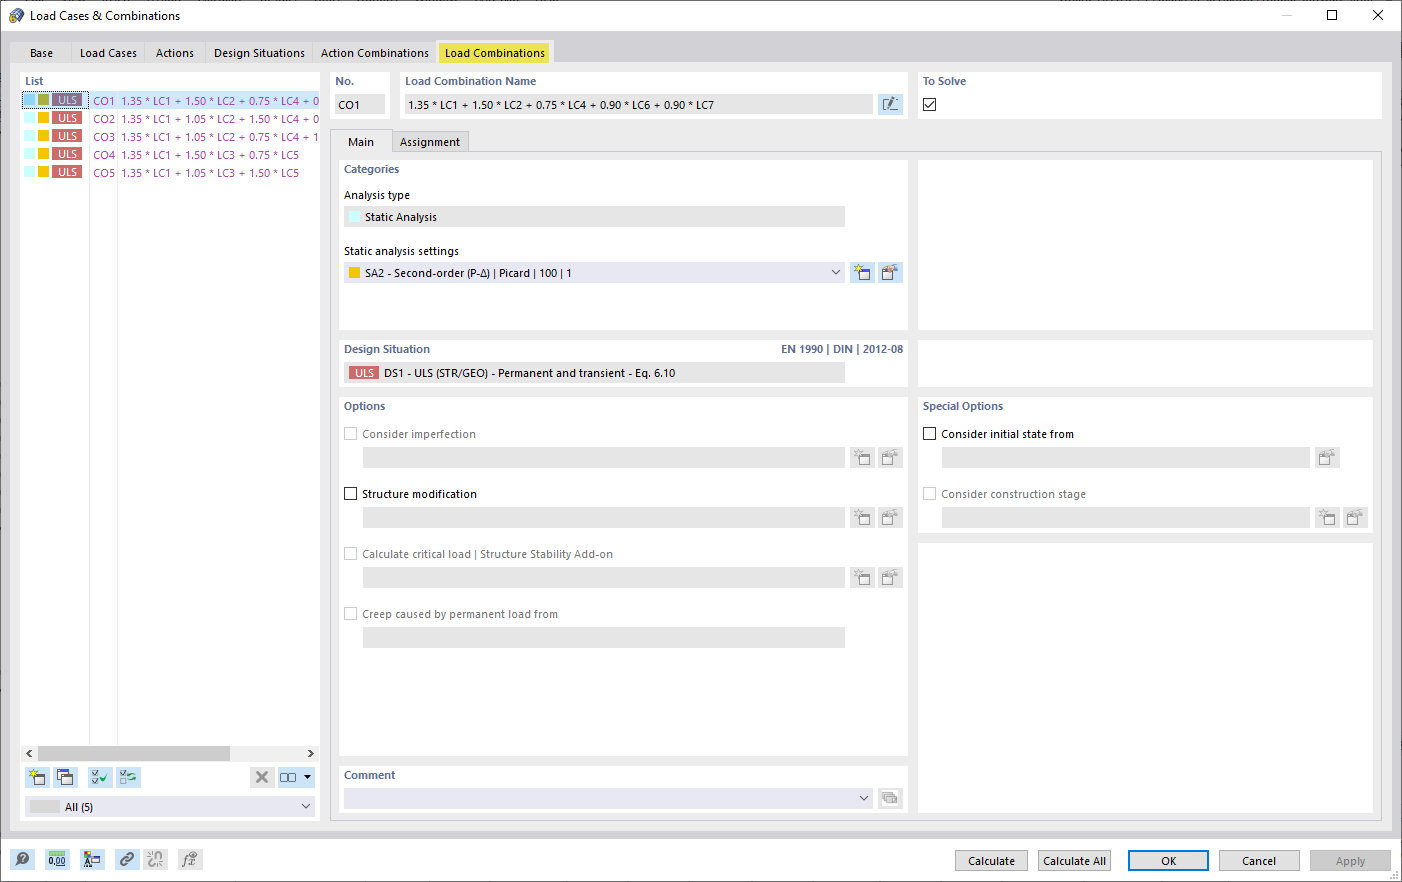Delete selected combination with the X icon

(x=262, y=777)
